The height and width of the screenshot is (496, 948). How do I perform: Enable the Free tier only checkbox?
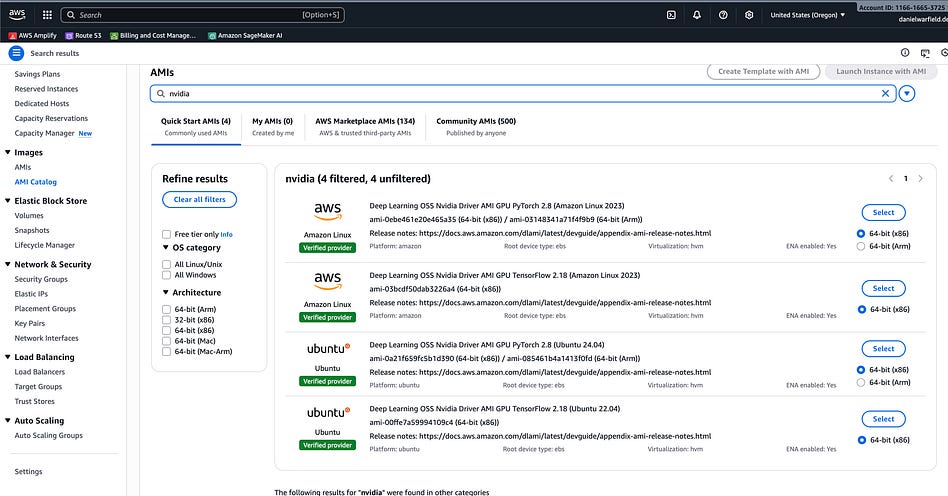(x=166, y=234)
